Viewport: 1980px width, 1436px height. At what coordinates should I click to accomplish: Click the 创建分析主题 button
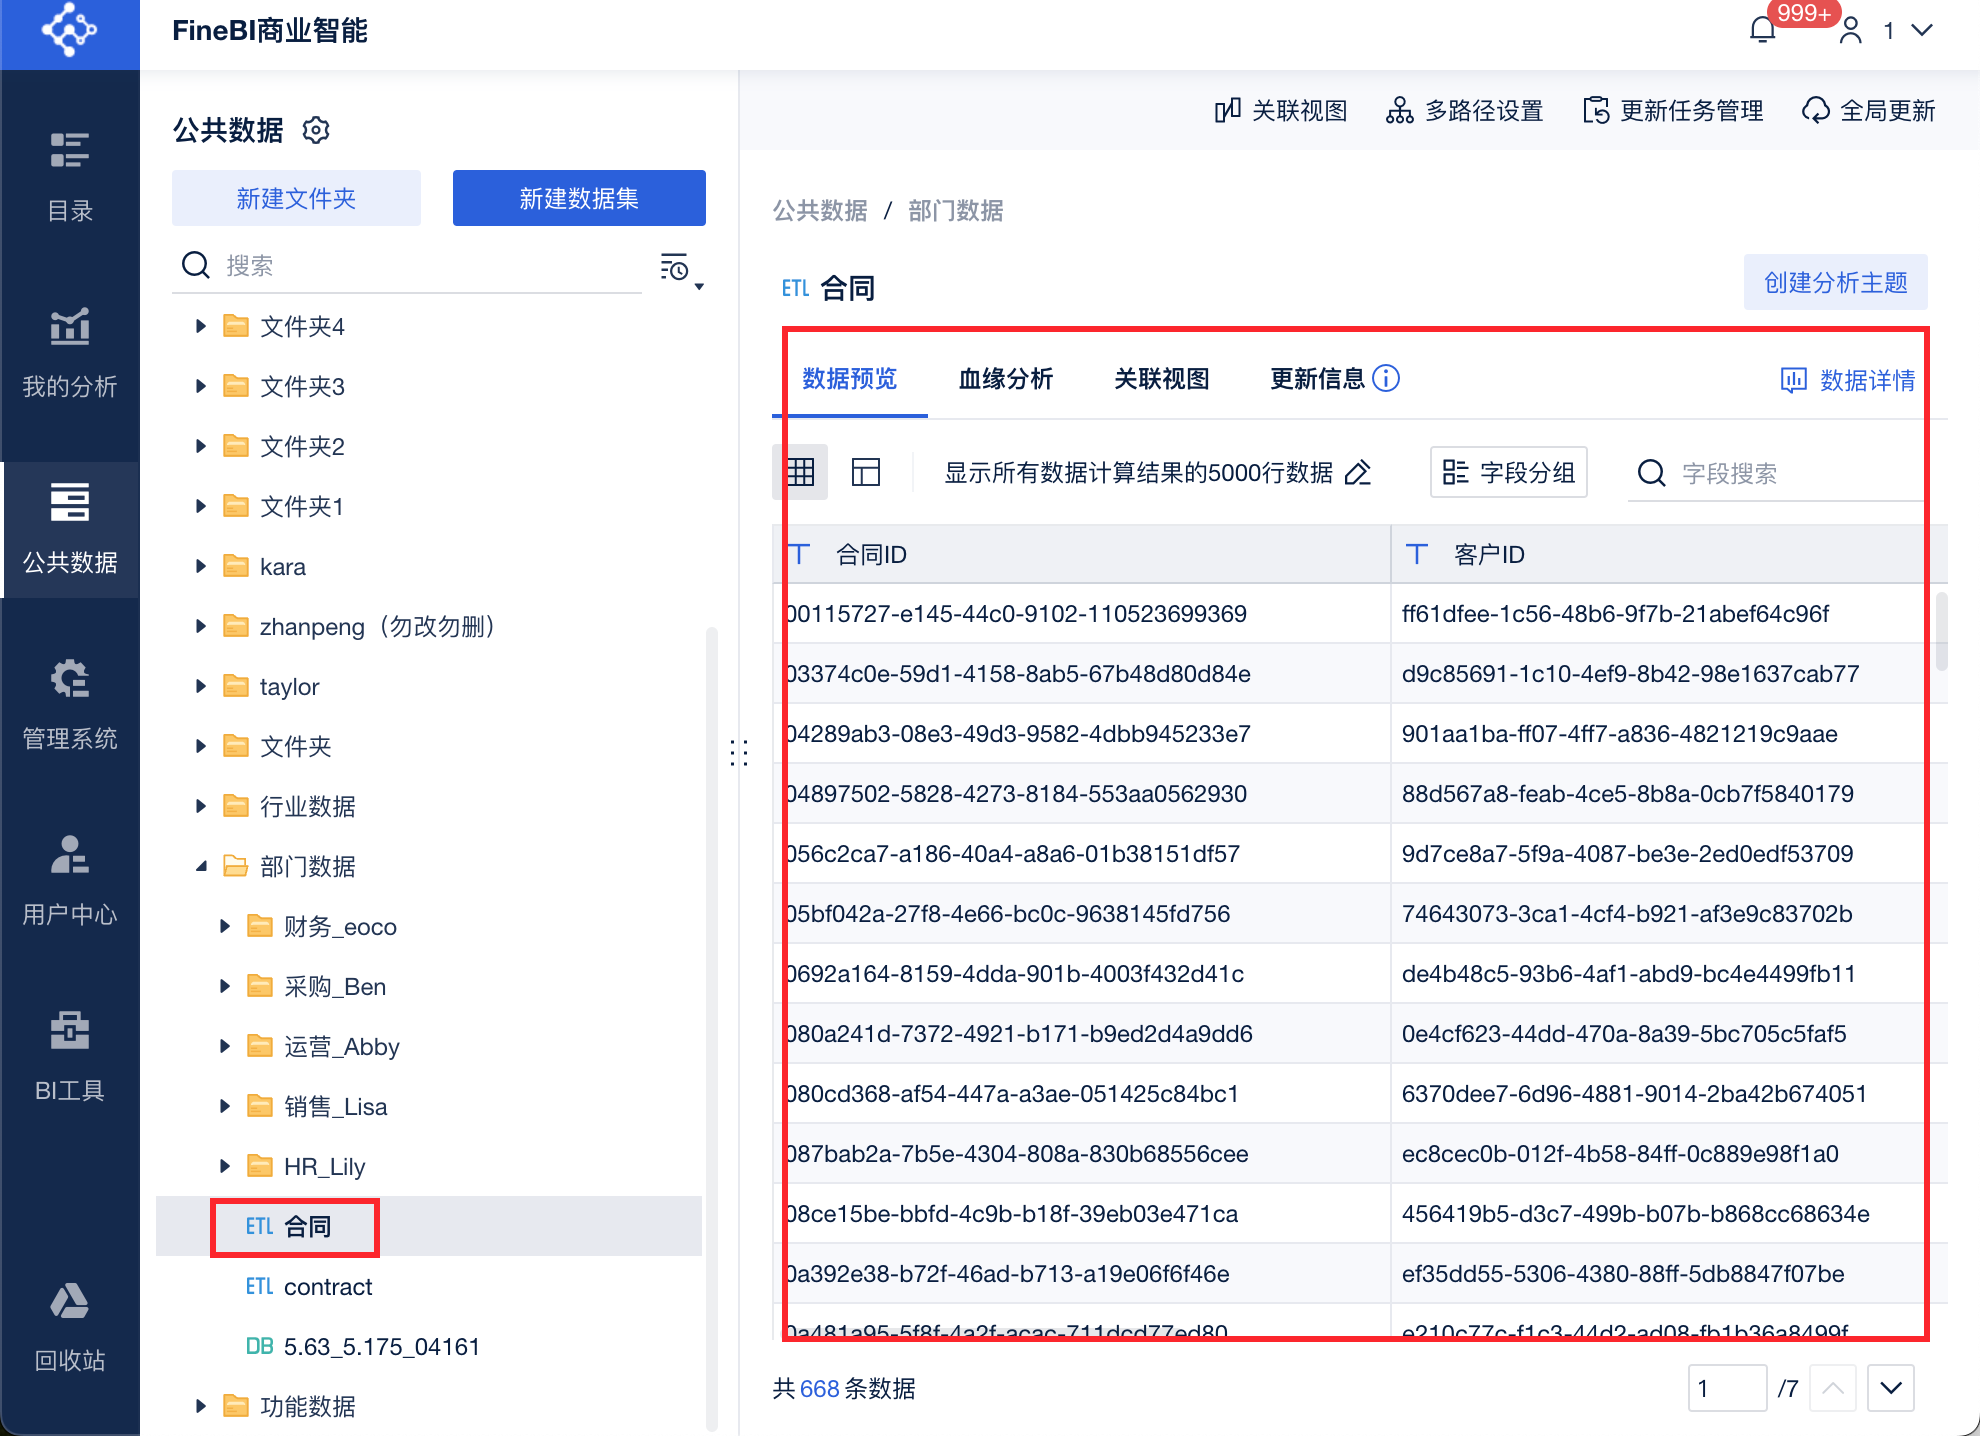tap(1835, 283)
